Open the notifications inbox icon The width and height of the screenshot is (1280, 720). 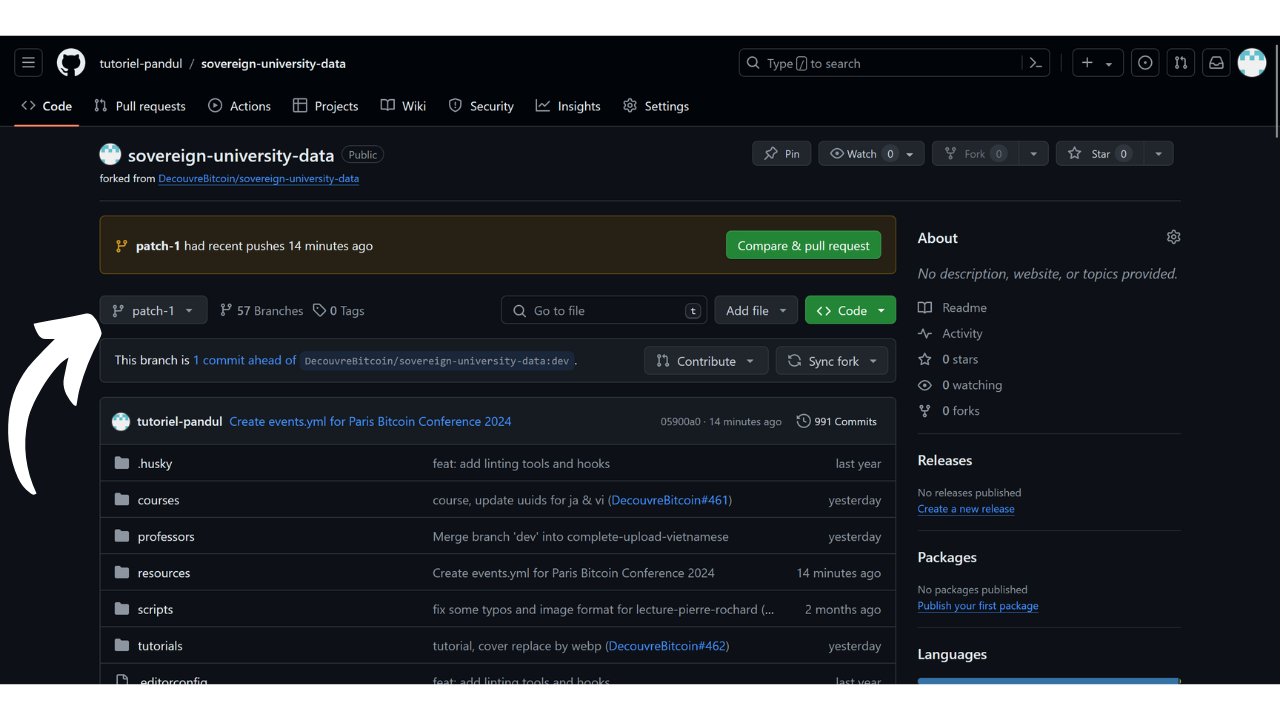[1216, 63]
